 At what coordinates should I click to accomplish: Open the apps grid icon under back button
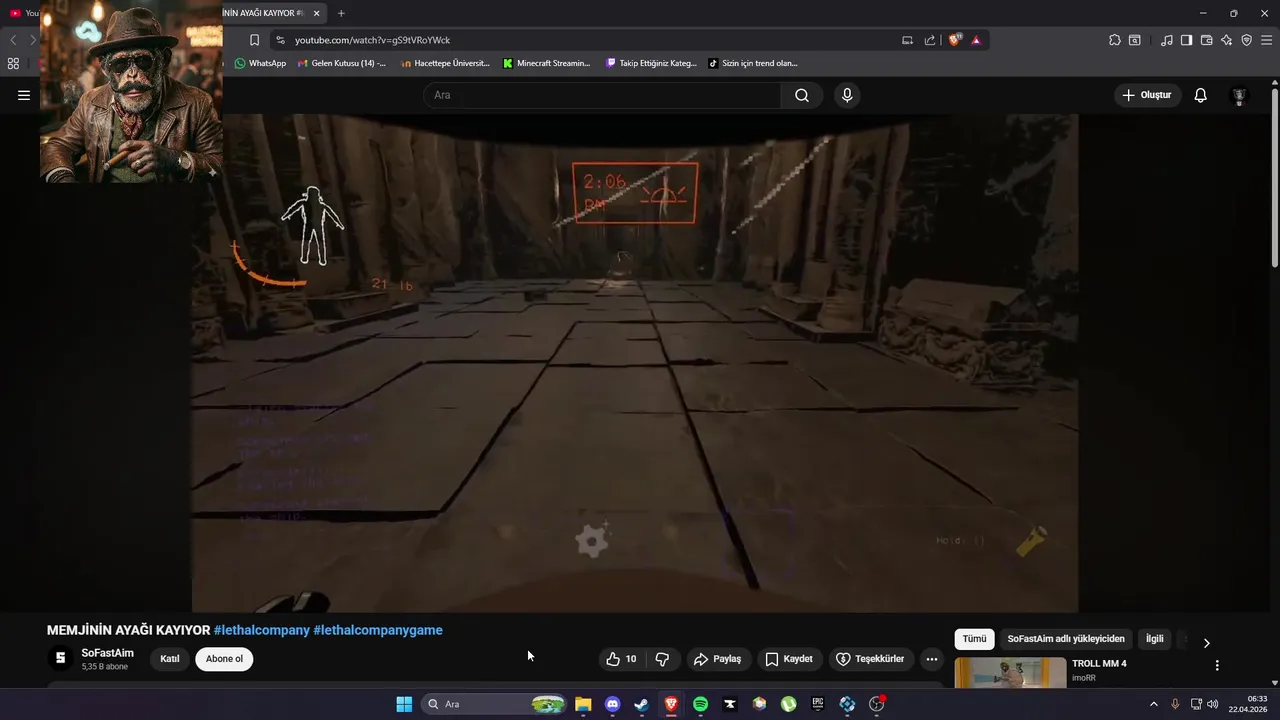[13, 63]
